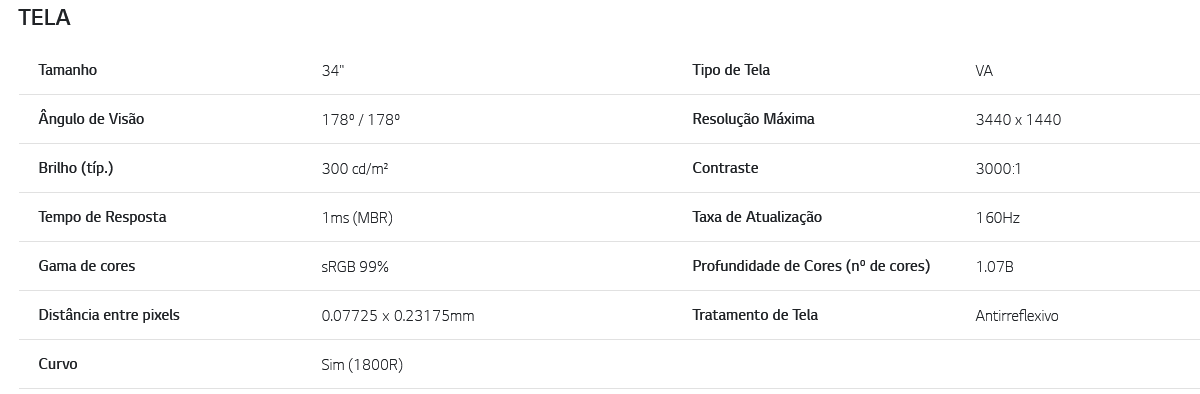Click the 300 cd/m² brightness value
Image resolution: width=1200 pixels, height=394 pixels.
pos(355,168)
